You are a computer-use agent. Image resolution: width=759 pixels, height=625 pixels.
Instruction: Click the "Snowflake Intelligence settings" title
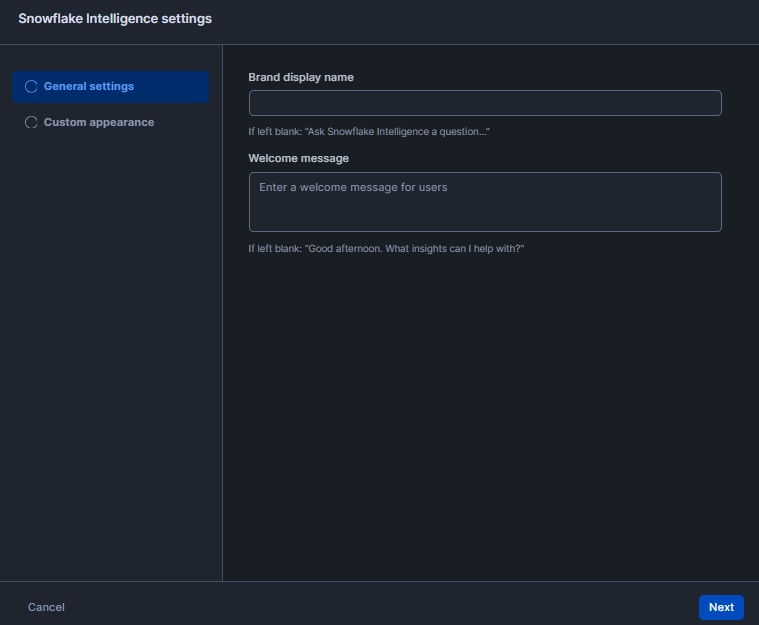pyautogui.click(x=115, y=19)
